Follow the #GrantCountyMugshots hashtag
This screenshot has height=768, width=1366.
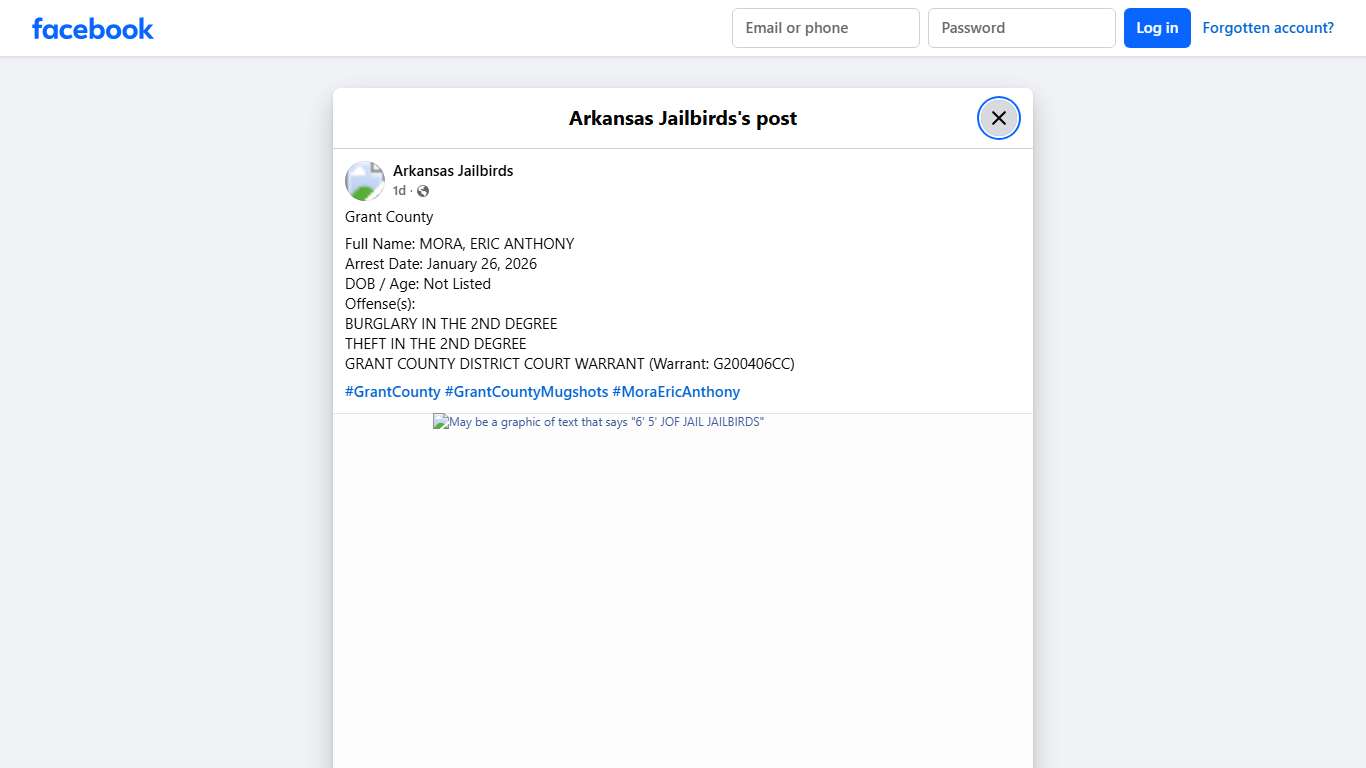coord(526,392)
